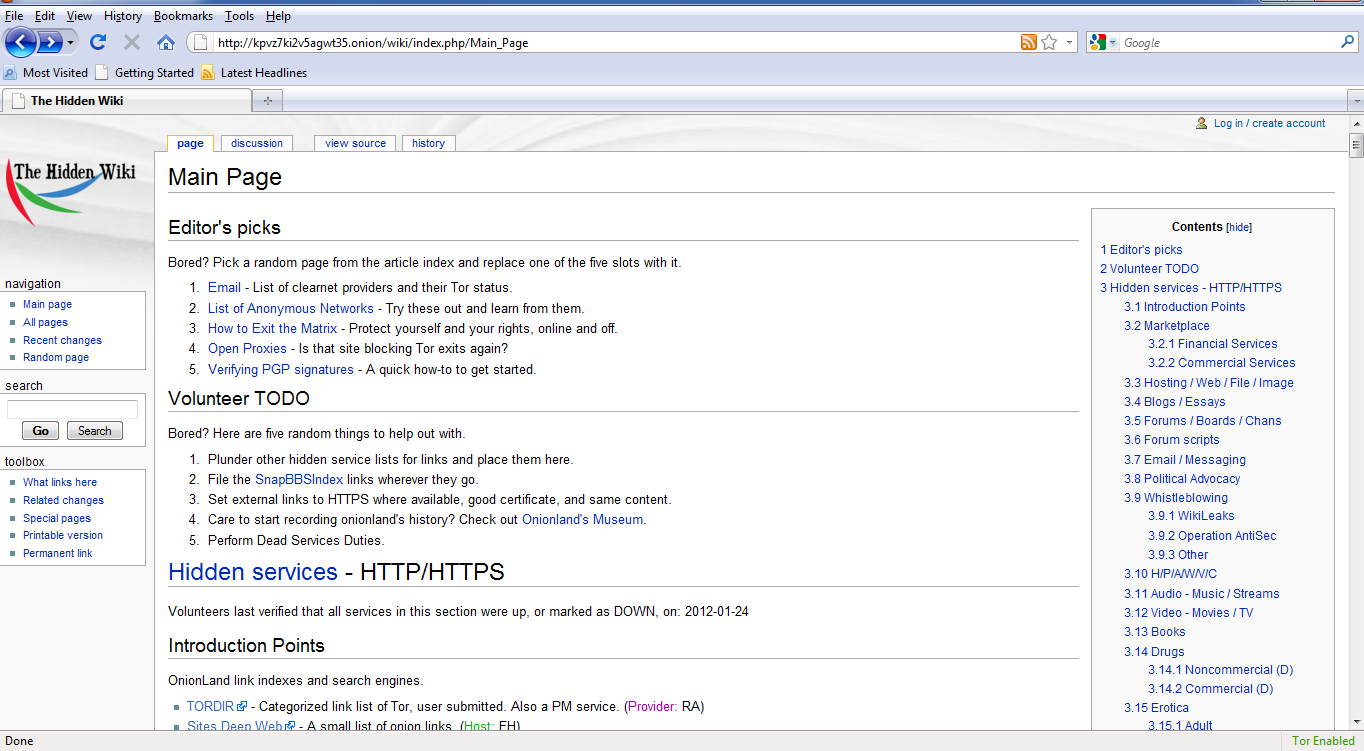
Task: Open the Email editor's pick link
Action: pos(224,288)
